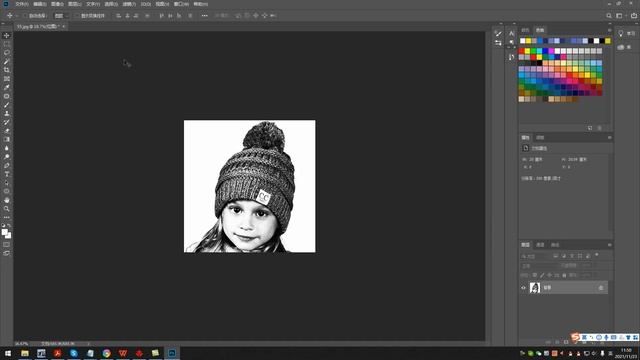Viewport: 640px width, 360px height.
Task: Select the Shape tool
Action: pyautogui.click(x=7, y=191)
